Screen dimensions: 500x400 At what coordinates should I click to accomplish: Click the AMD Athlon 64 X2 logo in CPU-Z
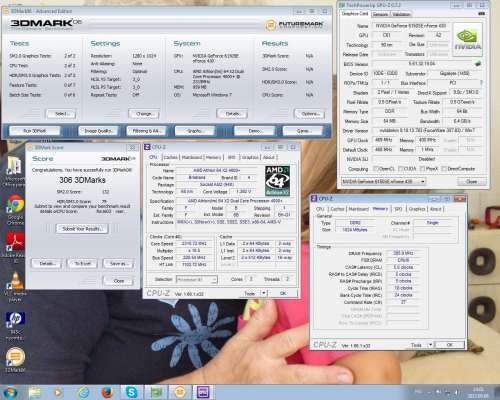coord(277,181)
